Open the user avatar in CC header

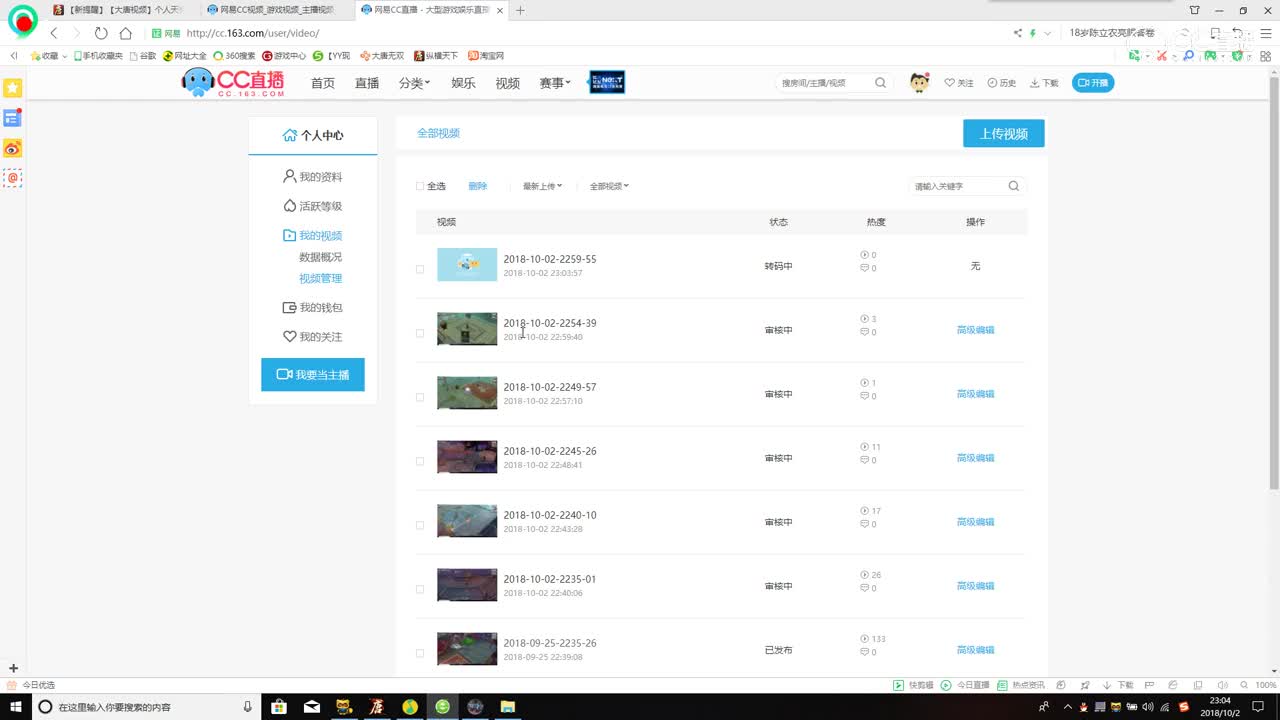coord(920,83)
